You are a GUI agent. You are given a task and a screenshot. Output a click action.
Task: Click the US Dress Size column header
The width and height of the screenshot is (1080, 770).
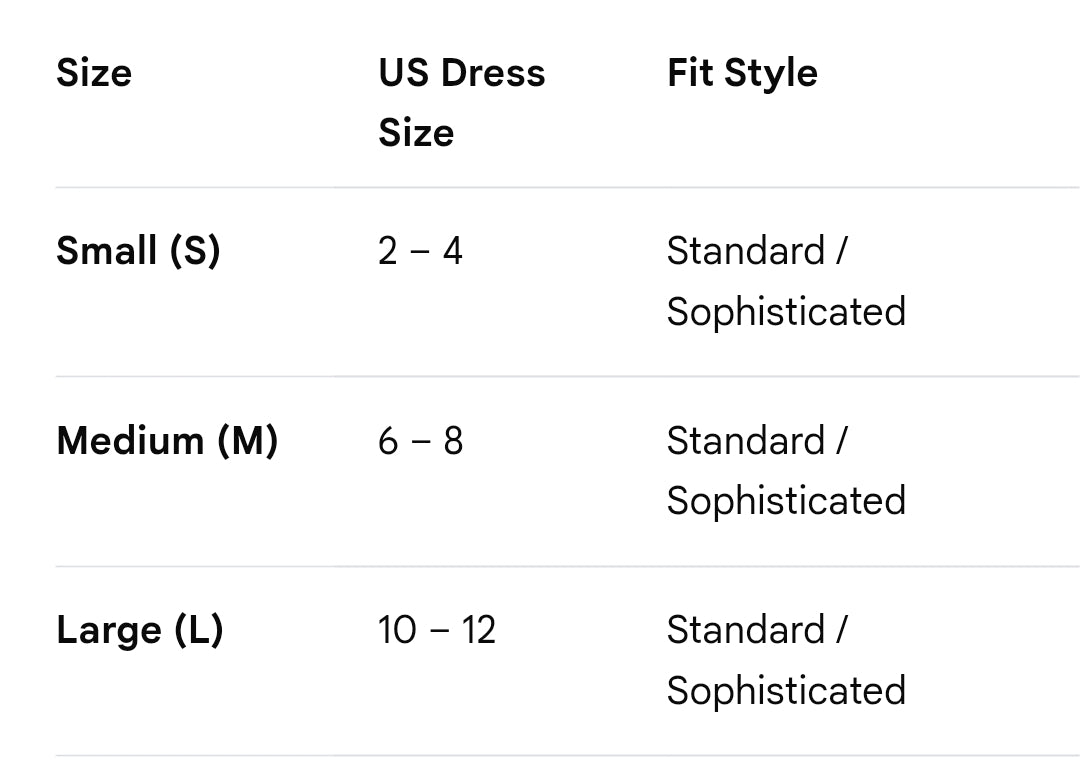pos(461,102)
